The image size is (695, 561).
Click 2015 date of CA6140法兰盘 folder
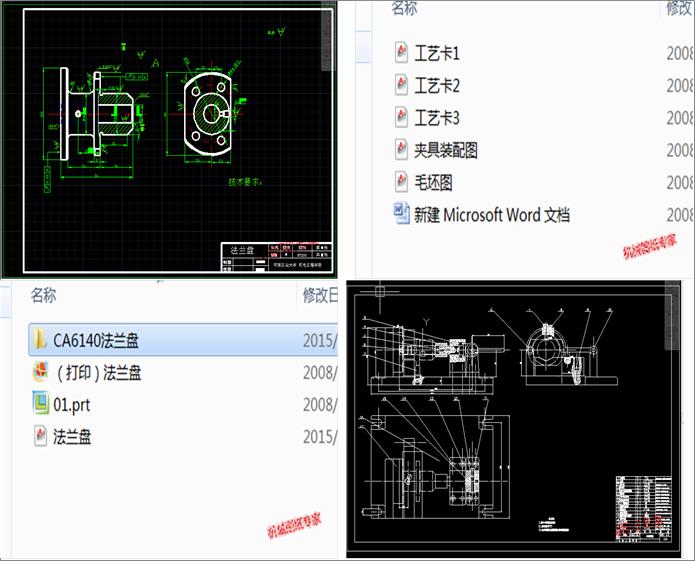pos(320,340)
